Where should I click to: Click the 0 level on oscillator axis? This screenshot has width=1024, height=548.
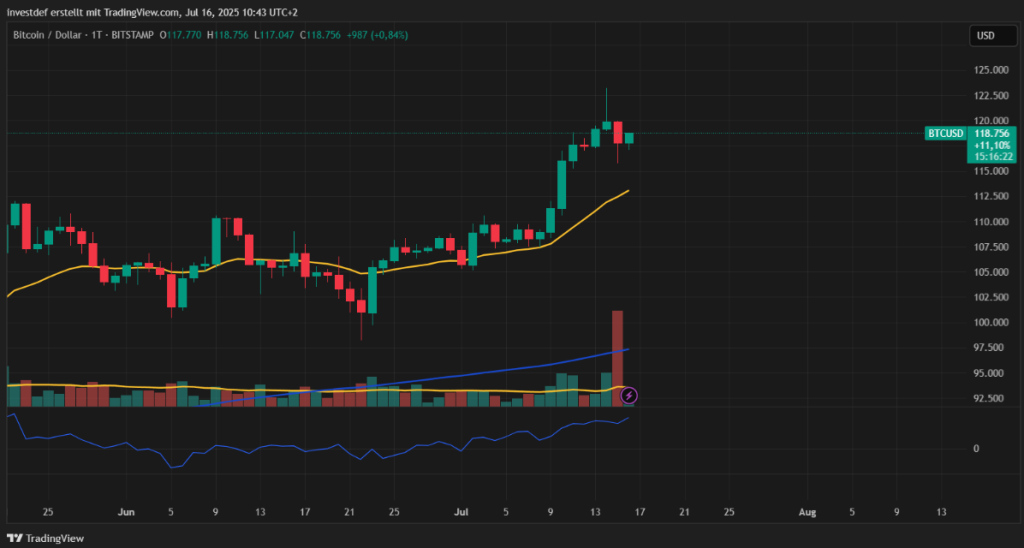[x=975, y=448]
